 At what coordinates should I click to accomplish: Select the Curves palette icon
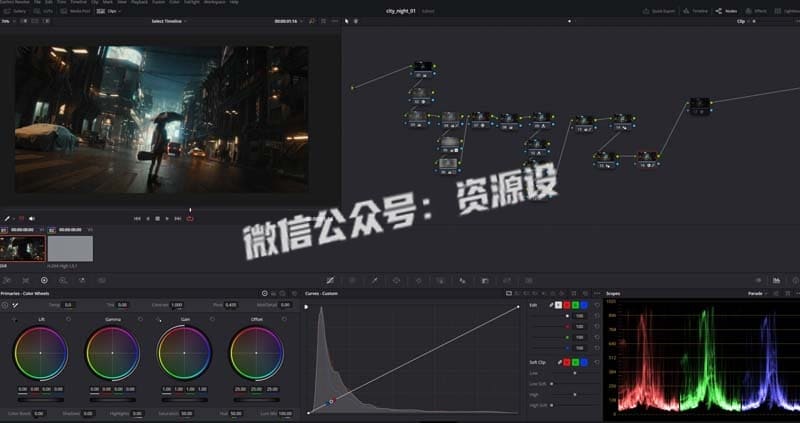pyautogui.click(x=330, y=280)
